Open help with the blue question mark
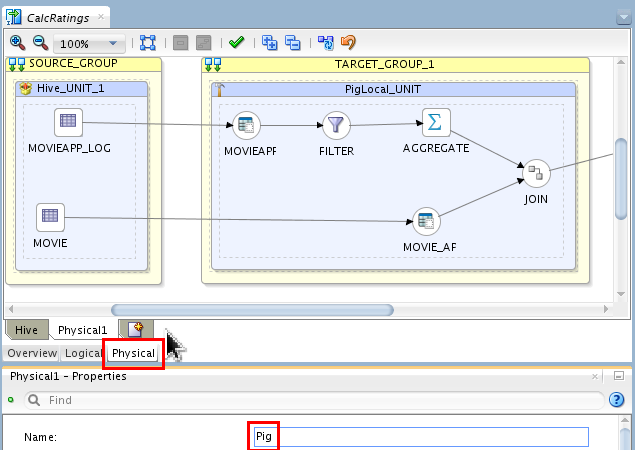635x450 pixels. coord(617,400)
